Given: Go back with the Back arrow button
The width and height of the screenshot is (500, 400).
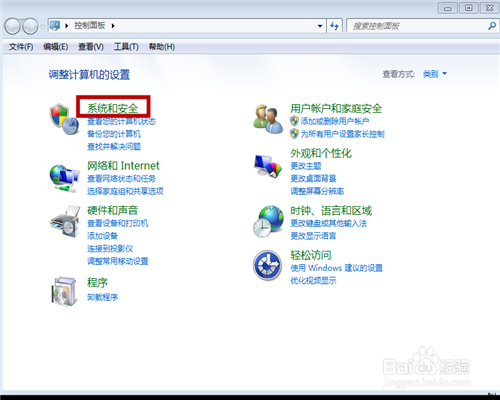Looking at the screenshot, I should 13,26.
